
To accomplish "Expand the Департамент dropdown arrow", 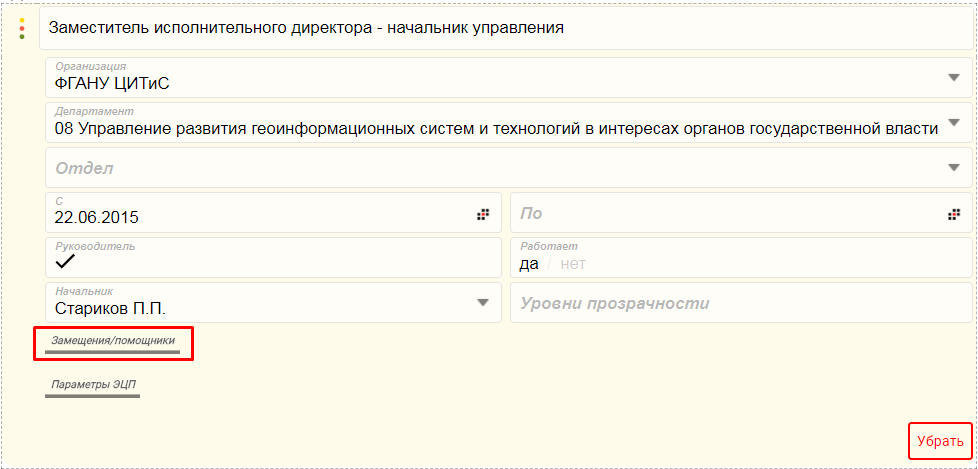I will pyautogui.click(x=953, y=123).
